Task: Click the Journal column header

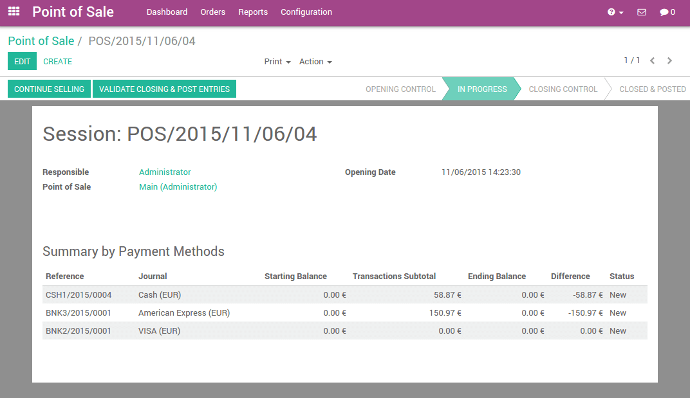Action: 153,276
